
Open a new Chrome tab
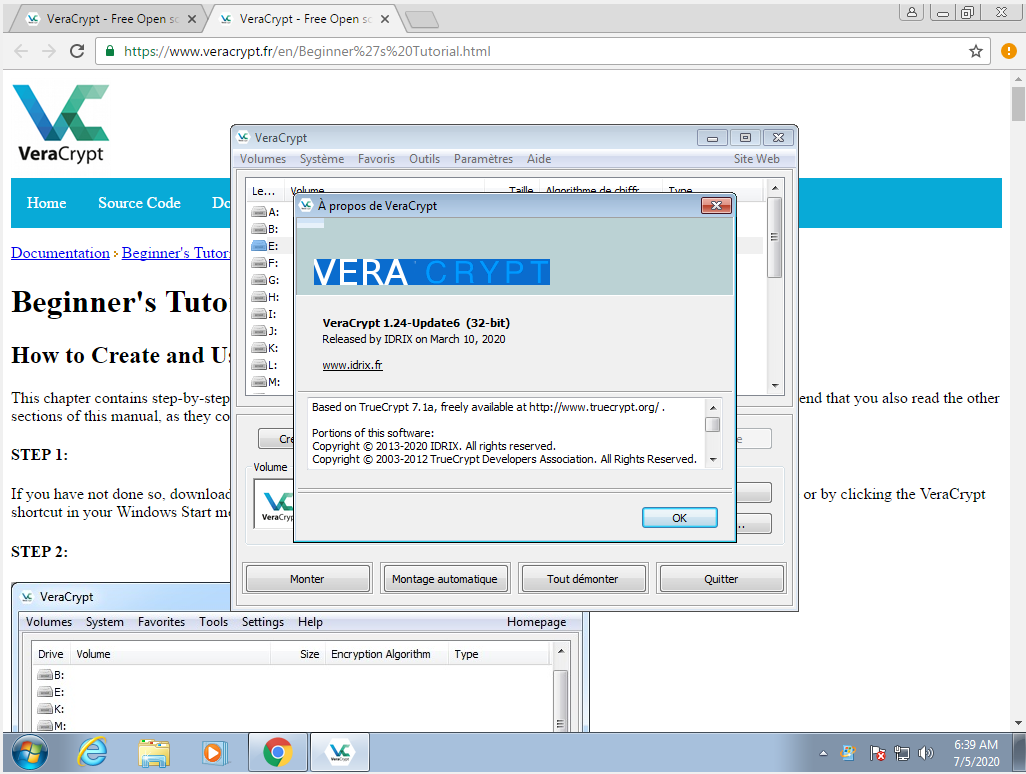coord(422,20)
